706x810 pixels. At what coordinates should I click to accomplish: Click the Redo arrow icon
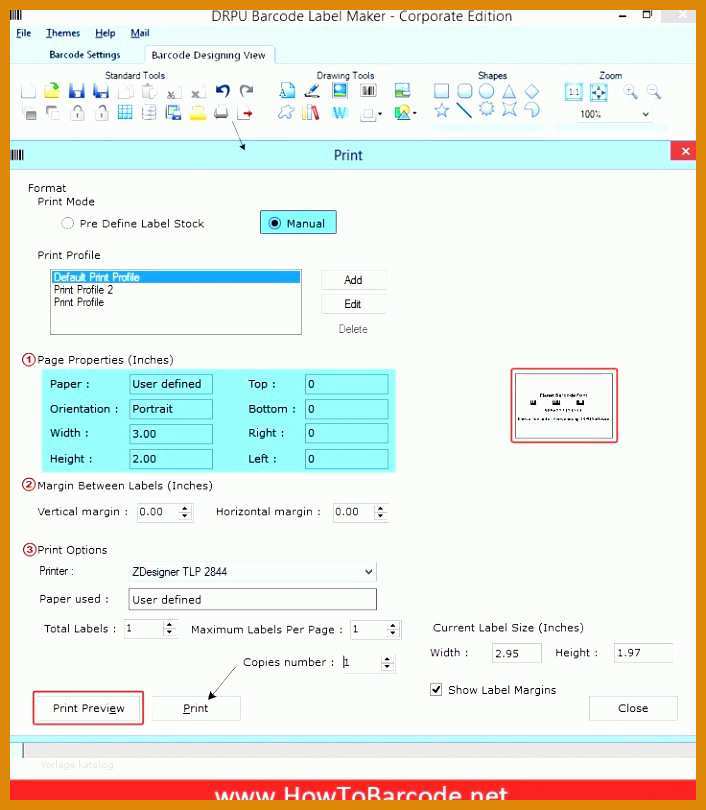[x=247, y=91]
